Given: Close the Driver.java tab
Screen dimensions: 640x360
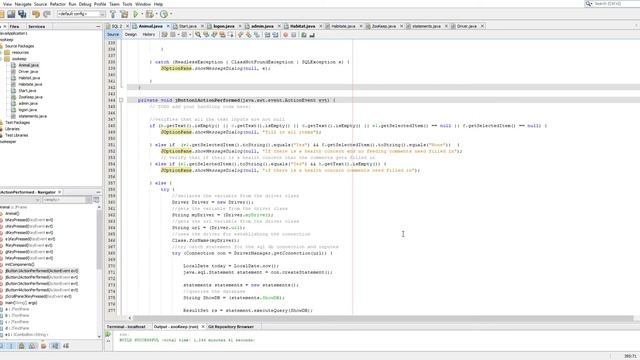Looking at the screenshot, I should (482, 26).
